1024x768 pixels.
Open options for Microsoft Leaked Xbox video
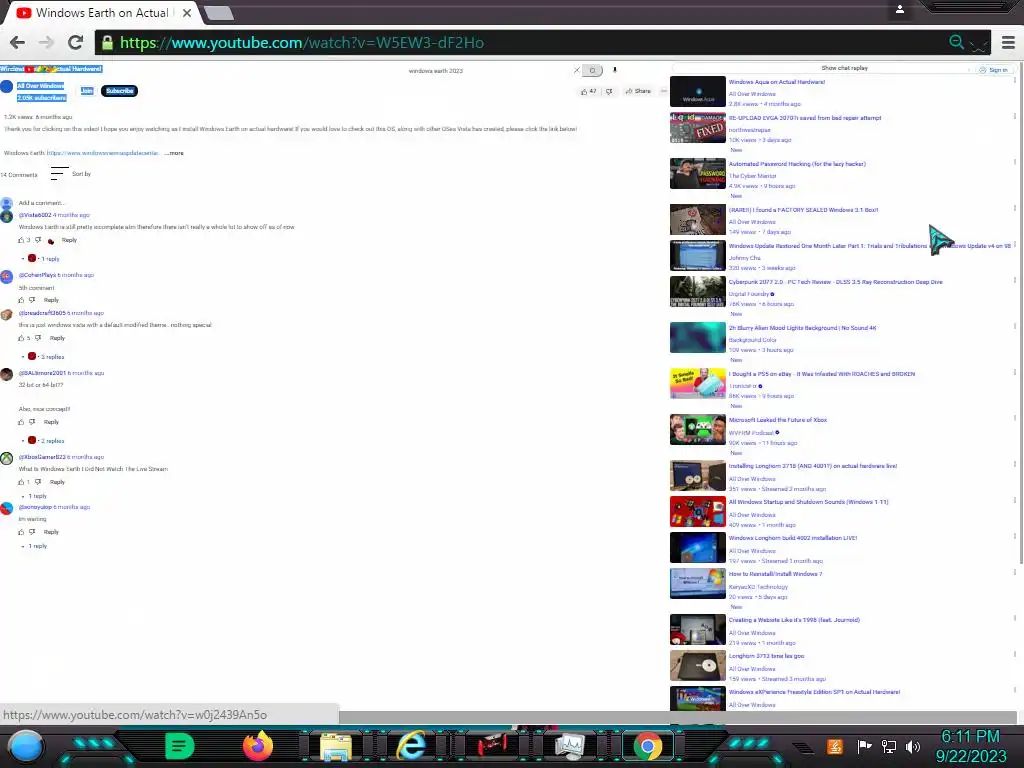[x=1014, y=418]
